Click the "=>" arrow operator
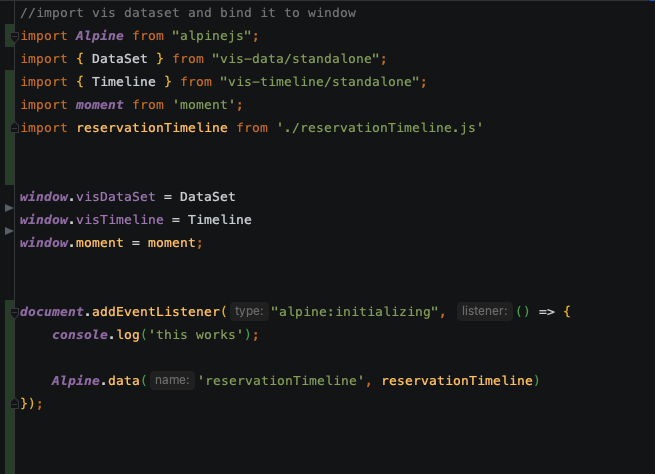The image size is (655, 474). coord(546,312)
